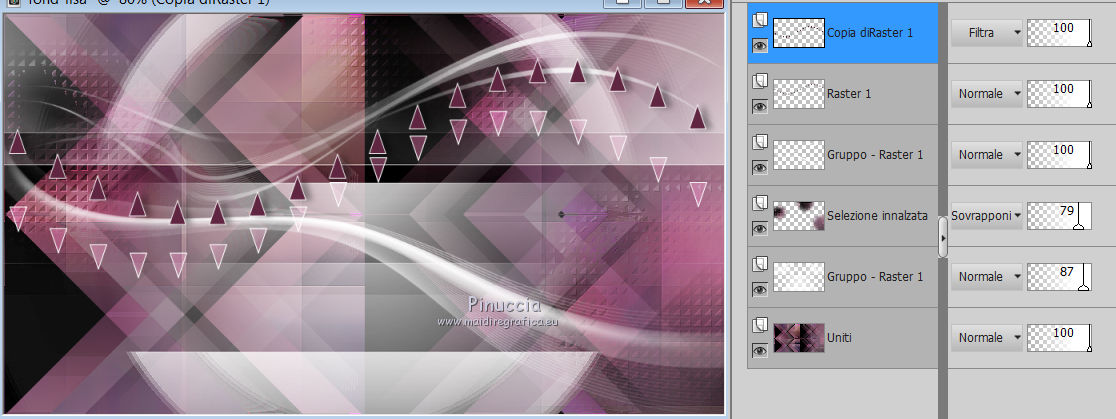This screenshot has height=419, width=1116.
Task: Select the Selezione innalzata layer thumbnail
Action: 799,216
